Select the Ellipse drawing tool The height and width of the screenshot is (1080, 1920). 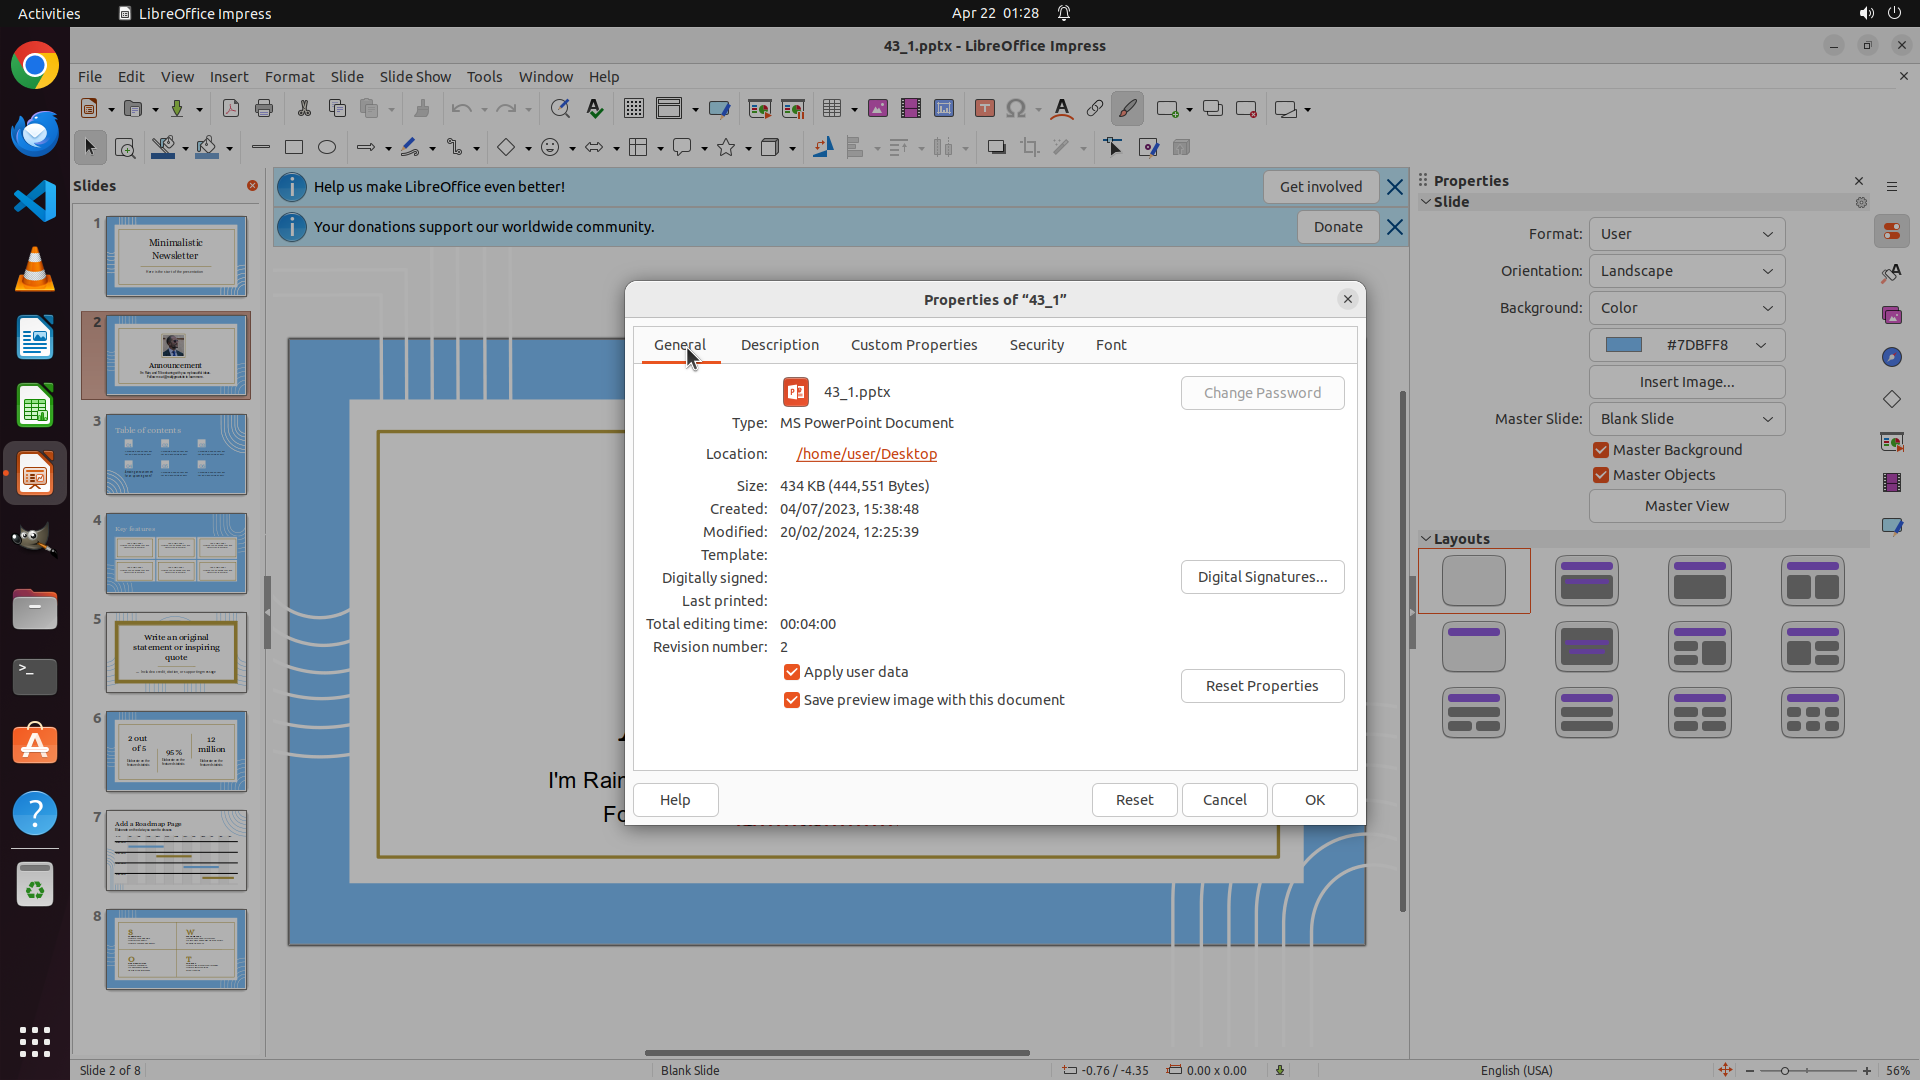(x=327, y=147)
